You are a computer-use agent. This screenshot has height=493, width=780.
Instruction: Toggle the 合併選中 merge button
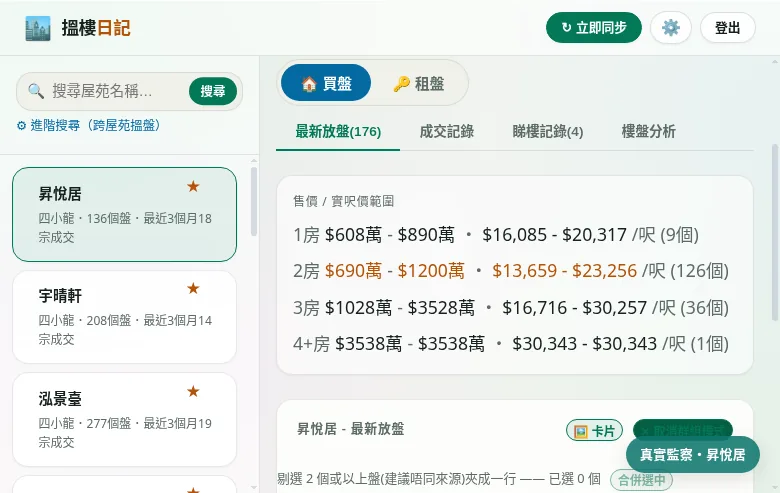click(642, 480)
